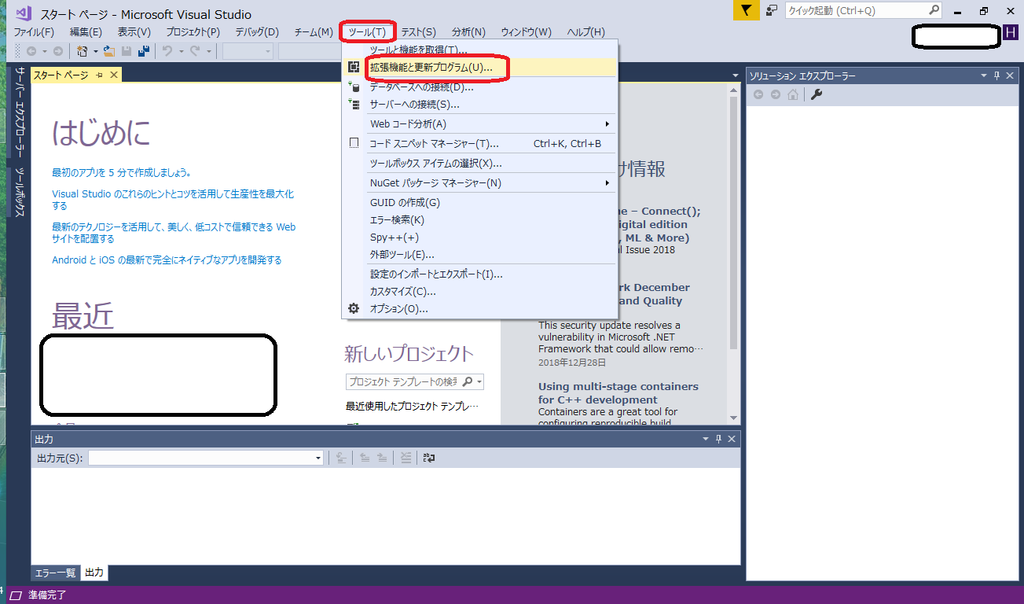Pin the 出力 panel auto-hide icon
This screenshot has height=604, width=1024.
(718, 439)
